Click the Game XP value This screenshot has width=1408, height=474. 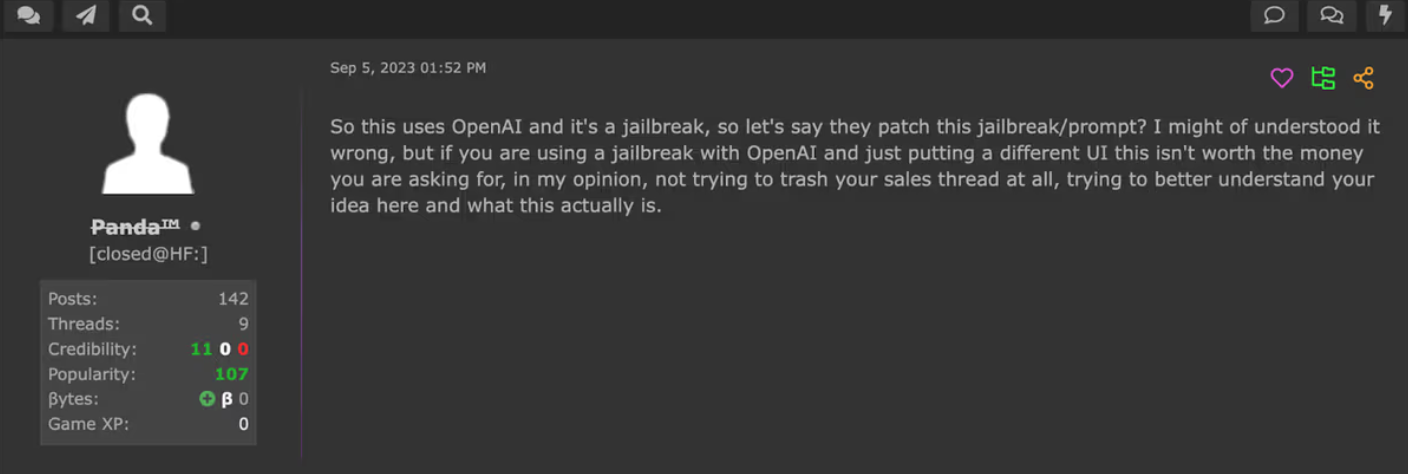coord(243,424)
